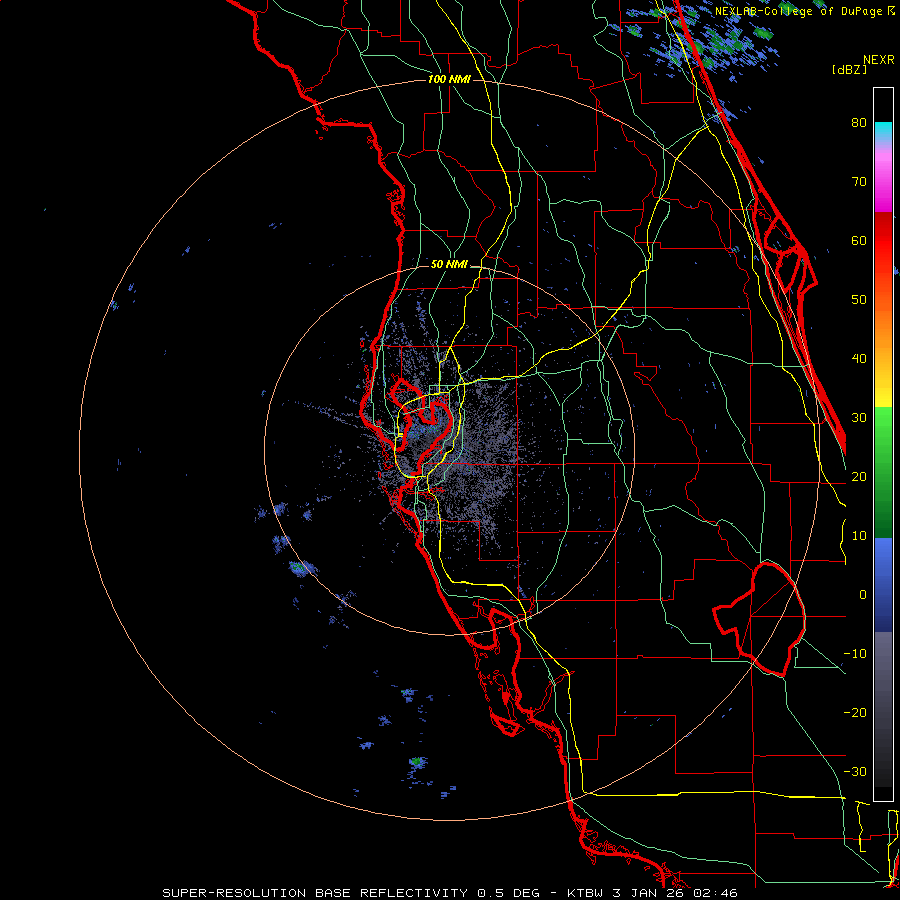Viewport: 900px width, 900px height.
Task: Click the "[dBZ]" units label
Action: [x=849, y=69]
